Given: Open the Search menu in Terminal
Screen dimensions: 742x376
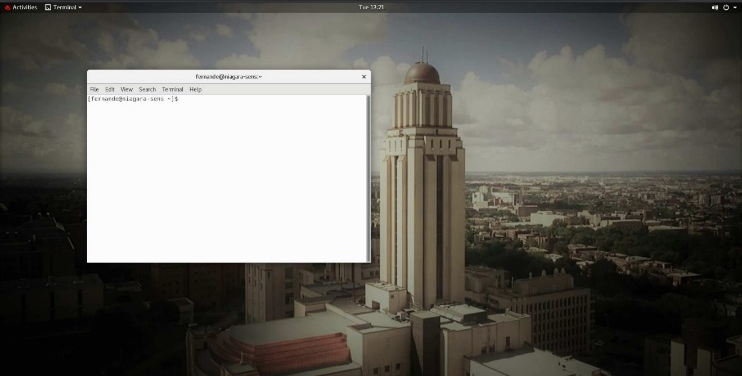Looking at the screenshot, I should click(x=147, y=89).
